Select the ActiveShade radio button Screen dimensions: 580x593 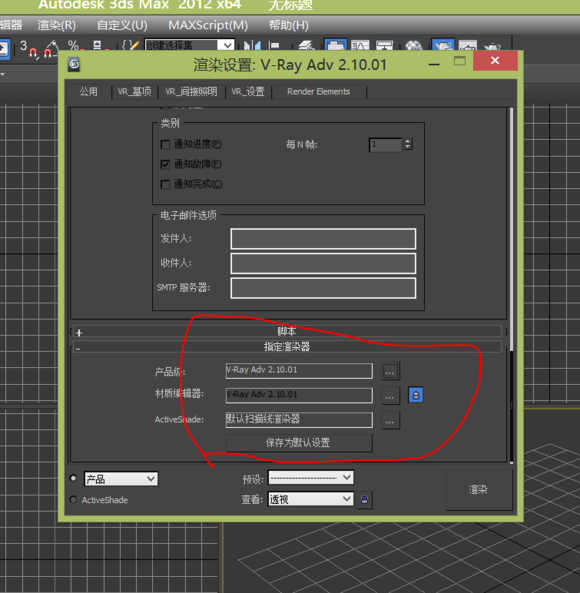point(73,500)
